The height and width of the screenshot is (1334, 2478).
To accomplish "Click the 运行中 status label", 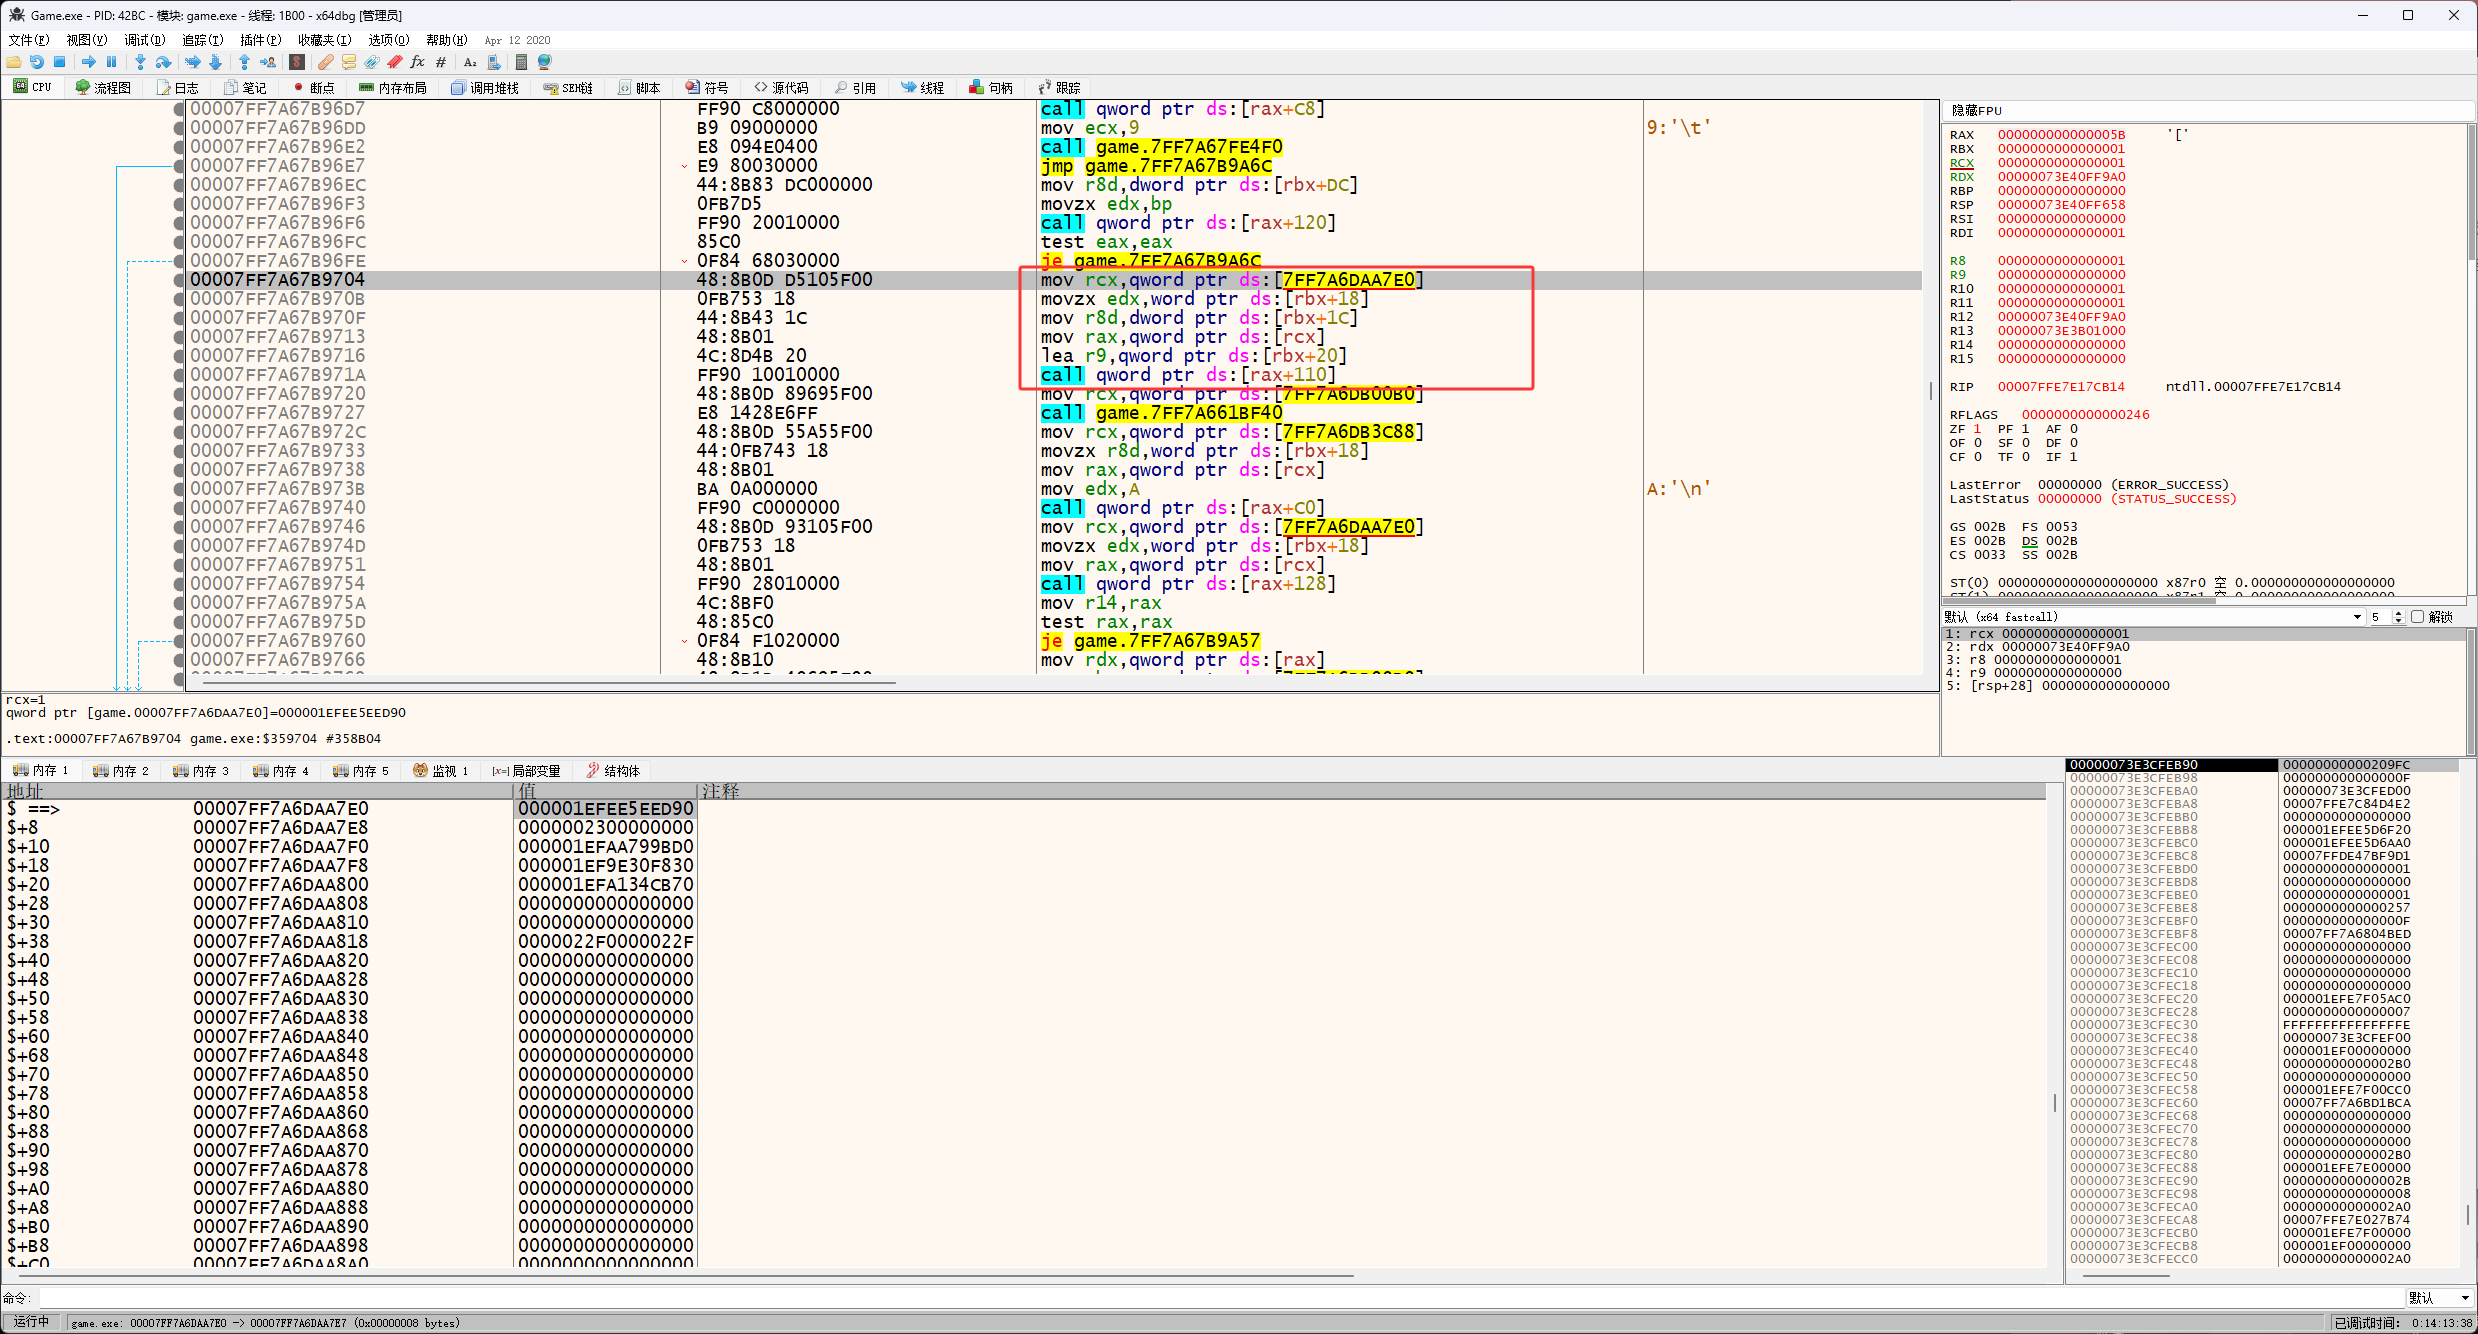I will (x=31, y=1322).
